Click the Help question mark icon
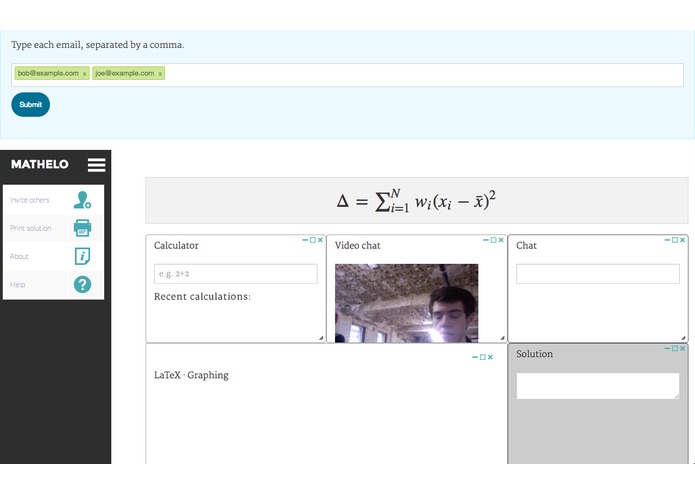Viewport: 695px width, 494px height. point(82,284)
